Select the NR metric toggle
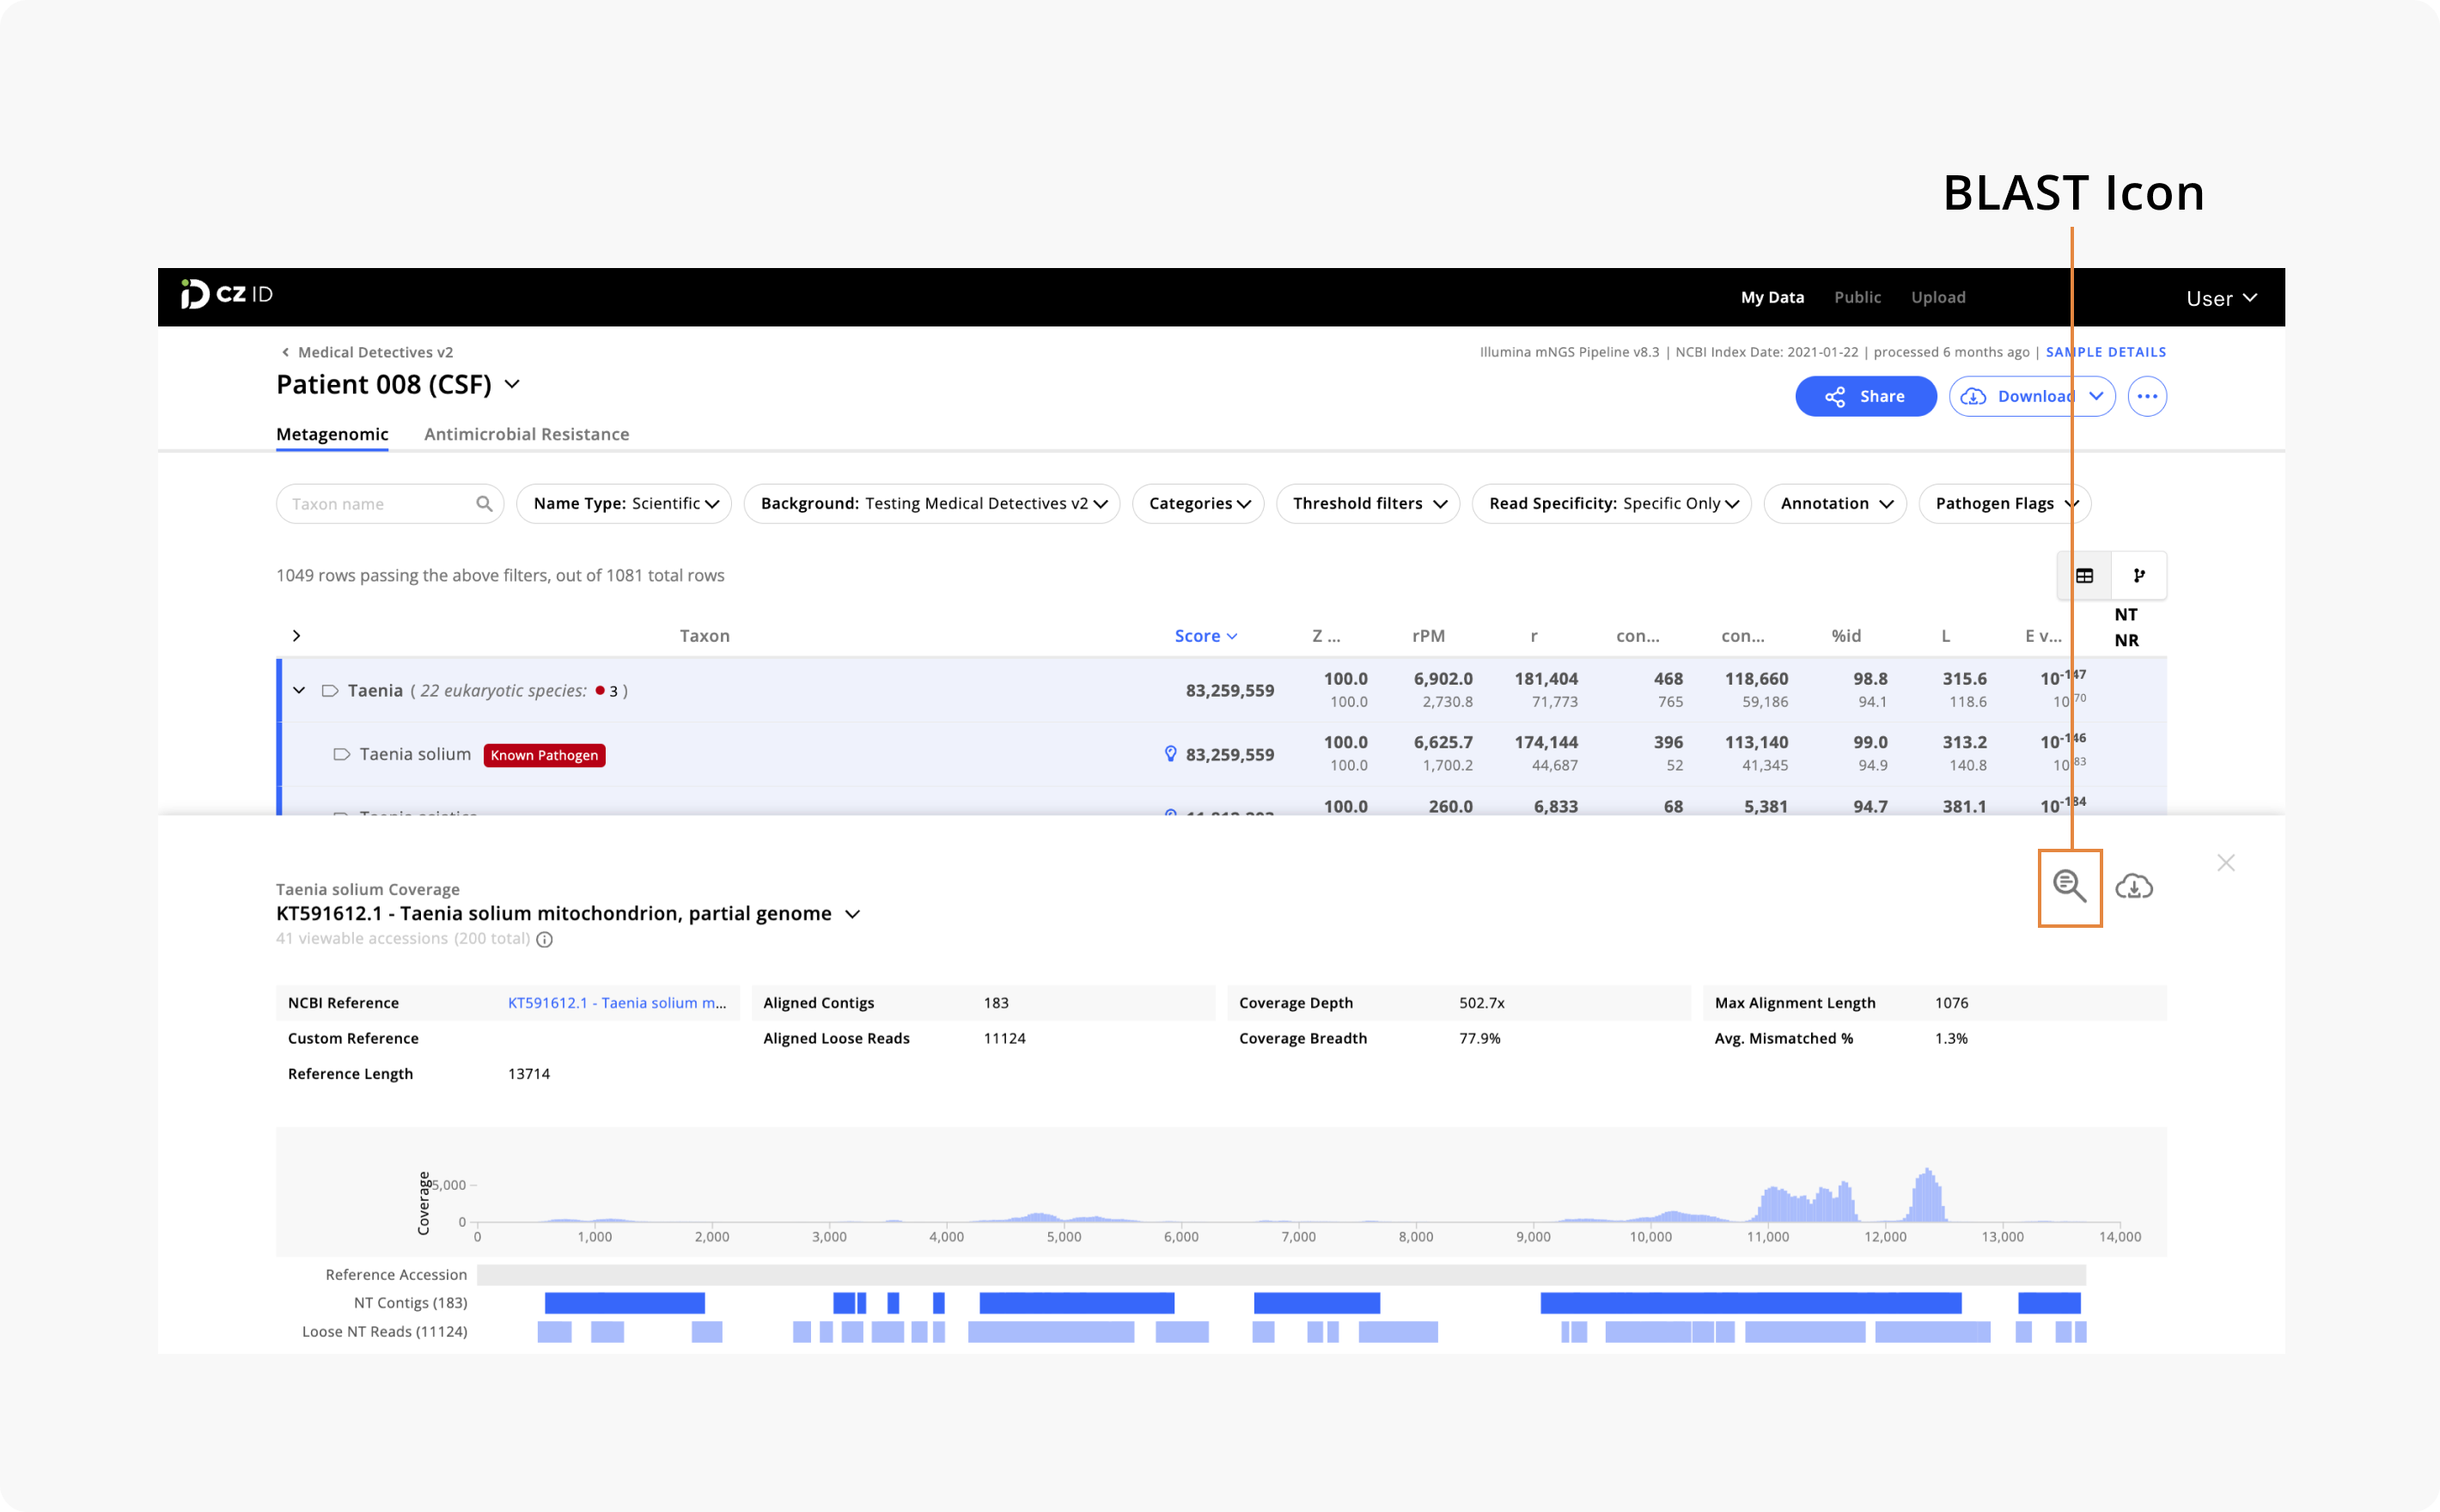This screenshot has height=1512, width=2440. point(2126,640)
